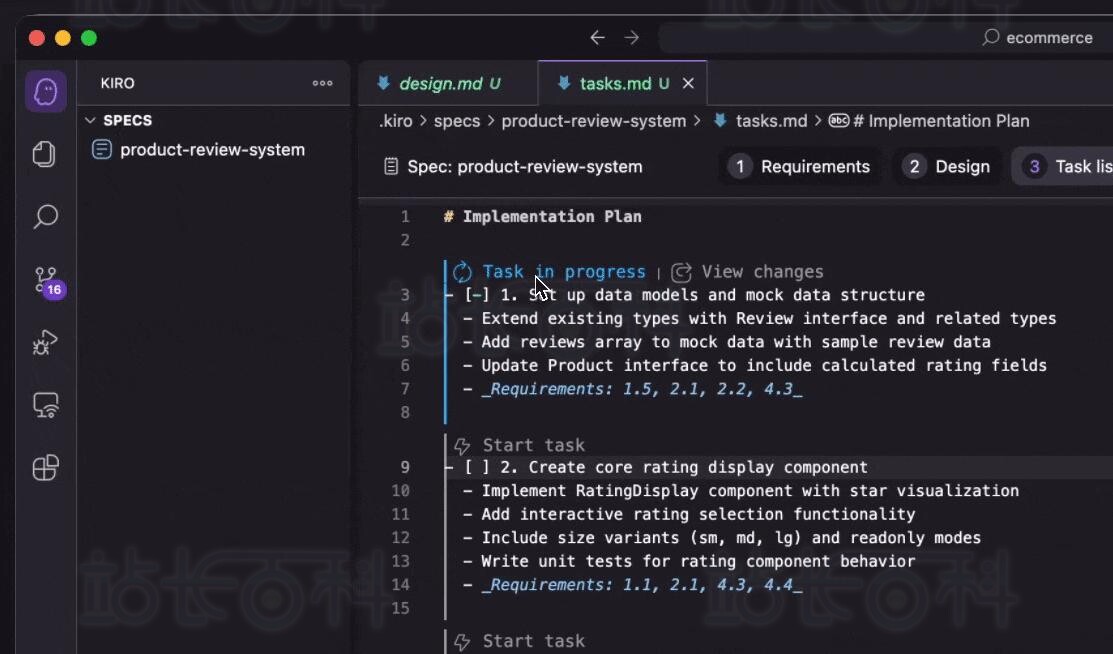Screen dimensions: 1113x654
Task: Open Source Control with 16 badge
Action: (x=46, y=280)
